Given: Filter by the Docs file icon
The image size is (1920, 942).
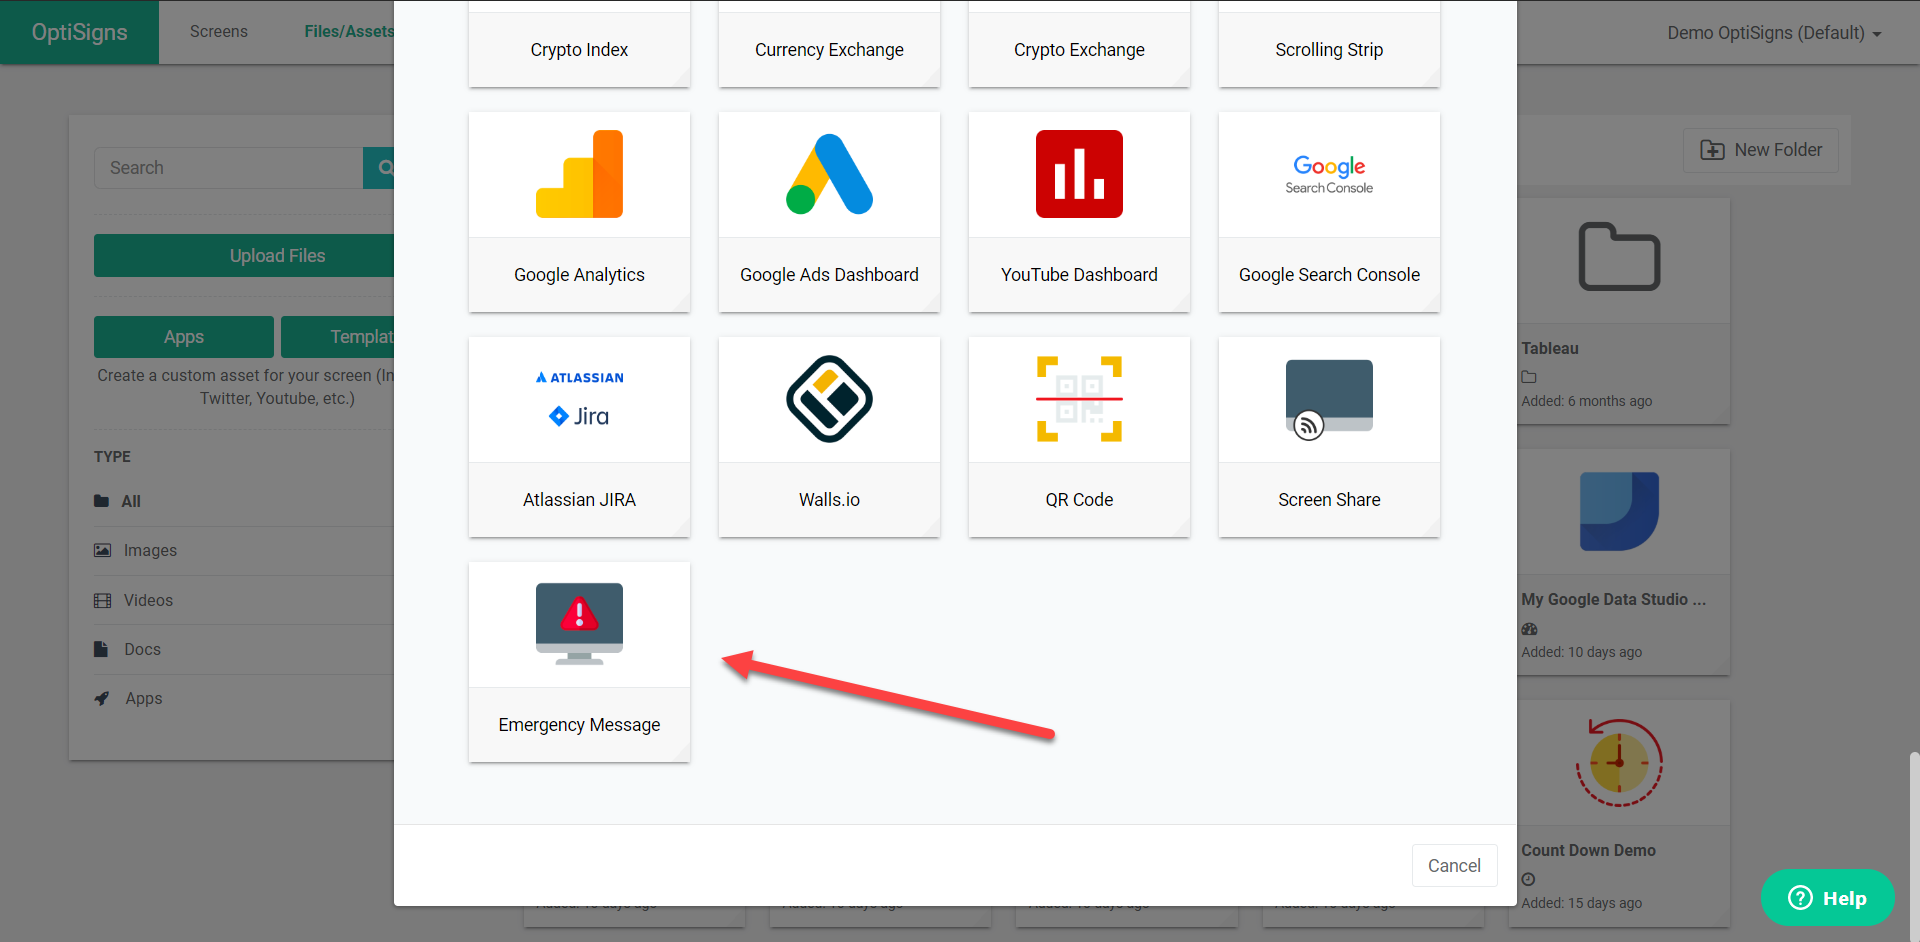Looking at the screenshot, I should click(101, 649).
